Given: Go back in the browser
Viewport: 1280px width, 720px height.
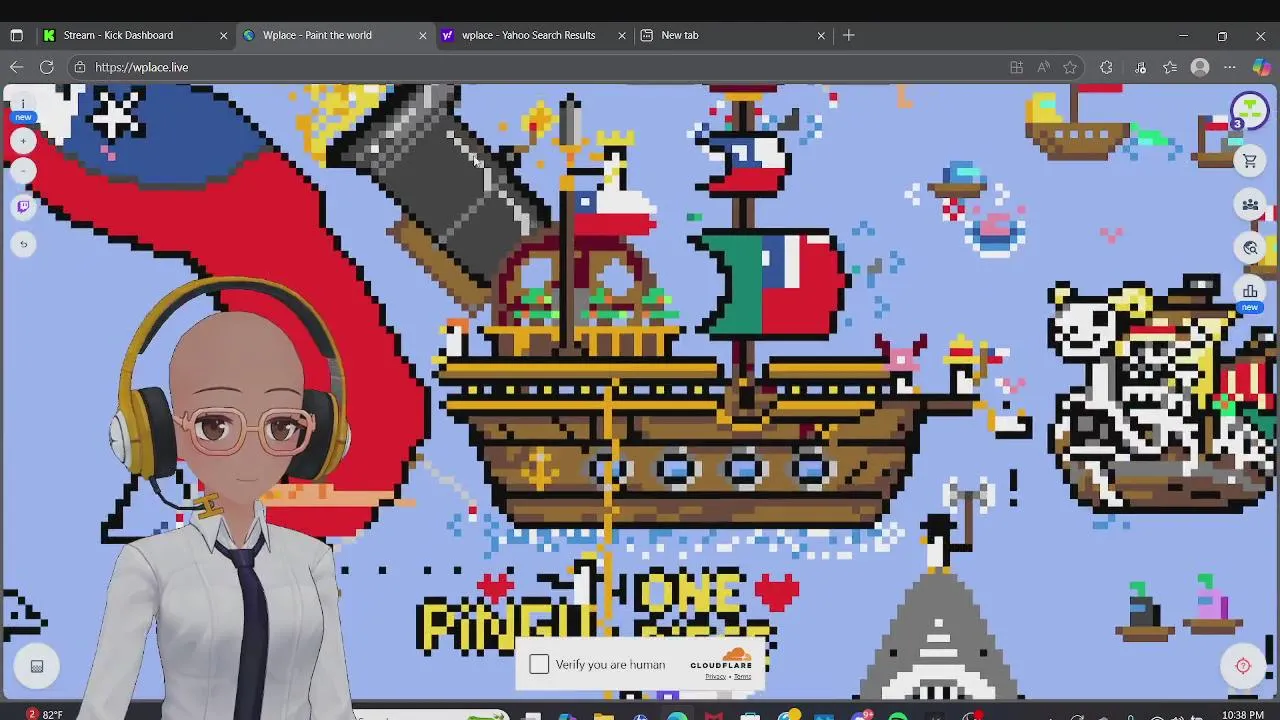Looking at the screenshot, I should 16,67.
